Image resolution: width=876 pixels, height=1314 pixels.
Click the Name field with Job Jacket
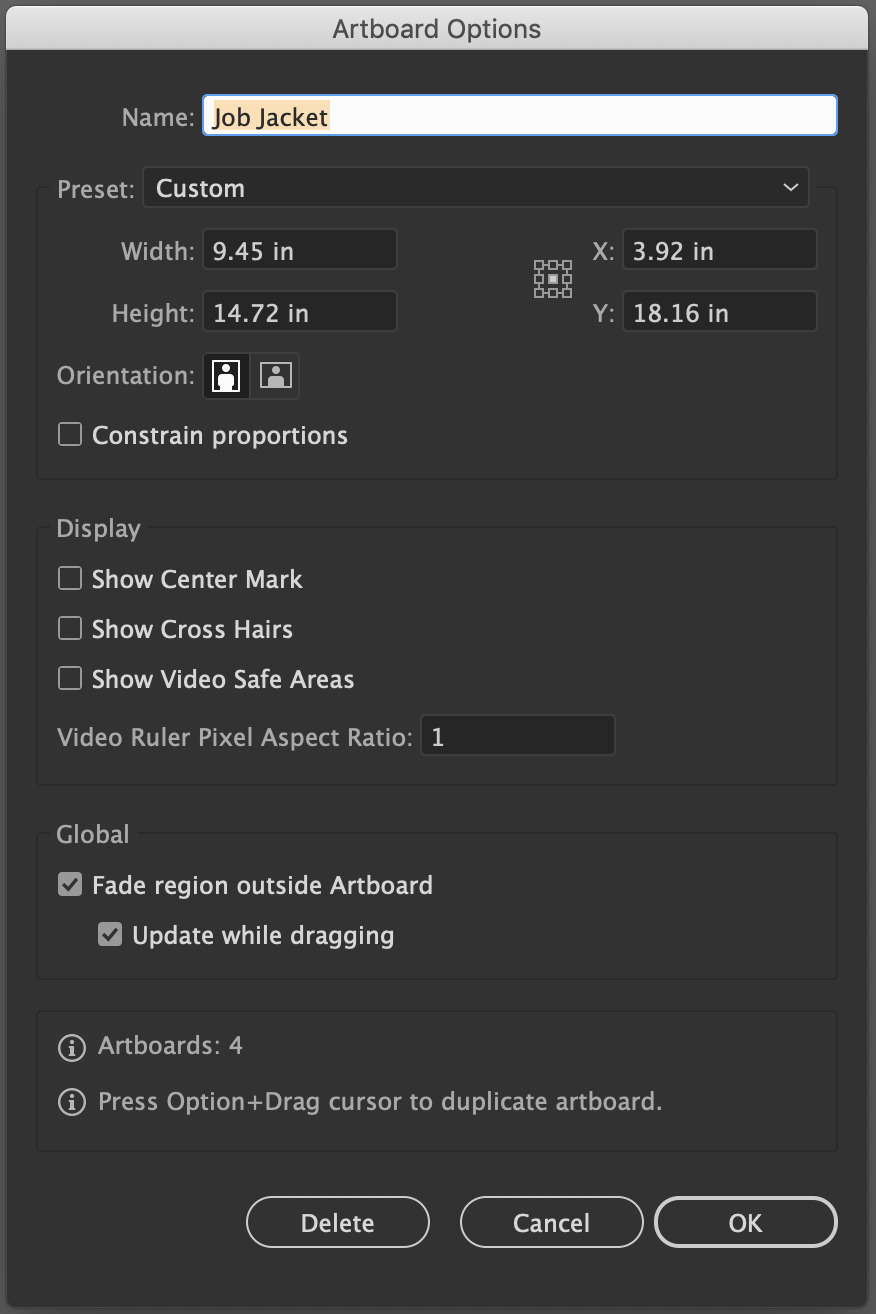point(520,116)
